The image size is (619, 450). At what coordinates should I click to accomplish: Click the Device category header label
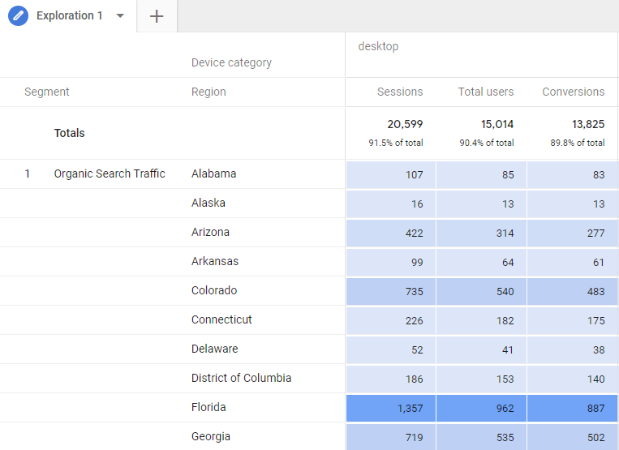pos(231,62)
